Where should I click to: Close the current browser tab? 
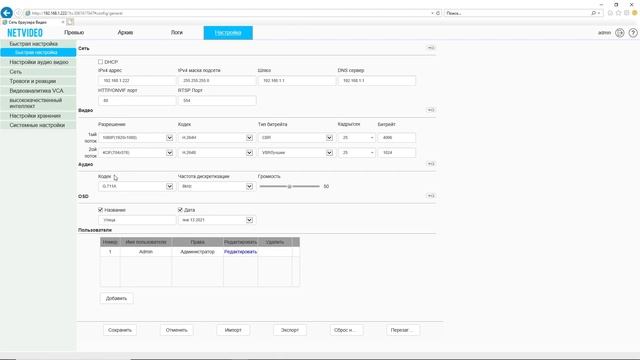point(63,22)
